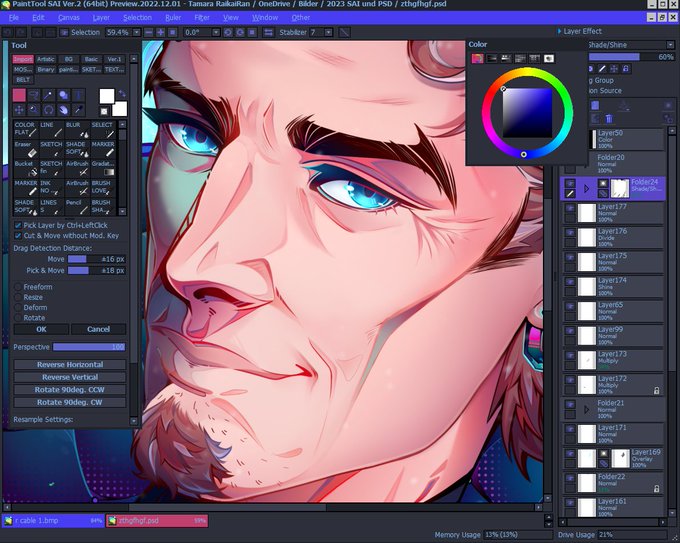Select the Eraser brush tool
The image size is (680, 543).
tap(26, 149)
